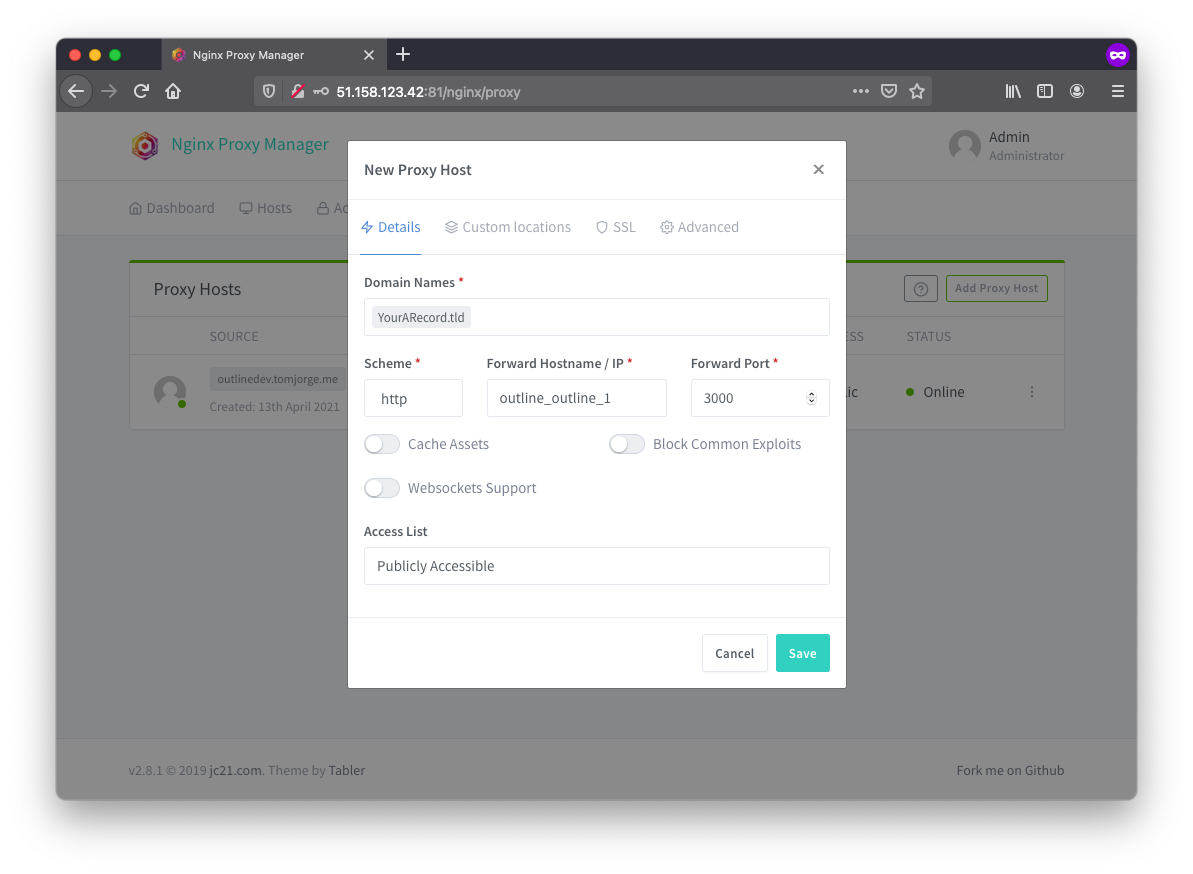Open the outlinedev row options menu
The height and width of the screenshot is (874, 1193).
[1032, 392]
